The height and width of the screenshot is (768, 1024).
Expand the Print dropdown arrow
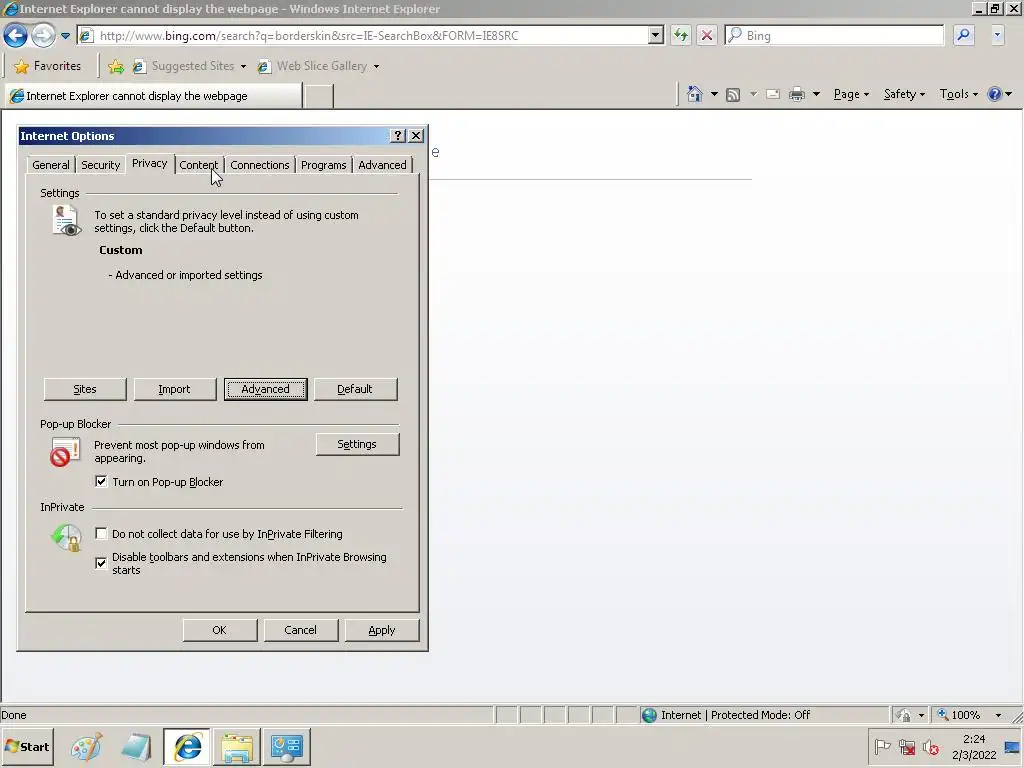pos(816,94)
